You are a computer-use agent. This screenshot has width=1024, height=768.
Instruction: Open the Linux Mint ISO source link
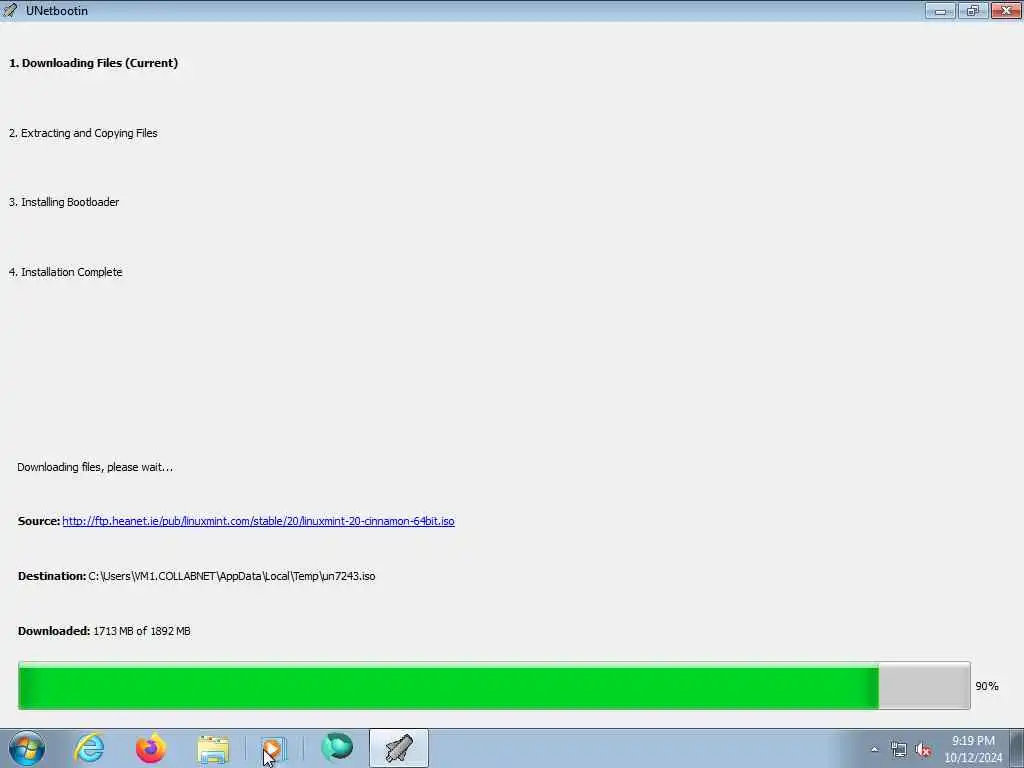(258, 521)
